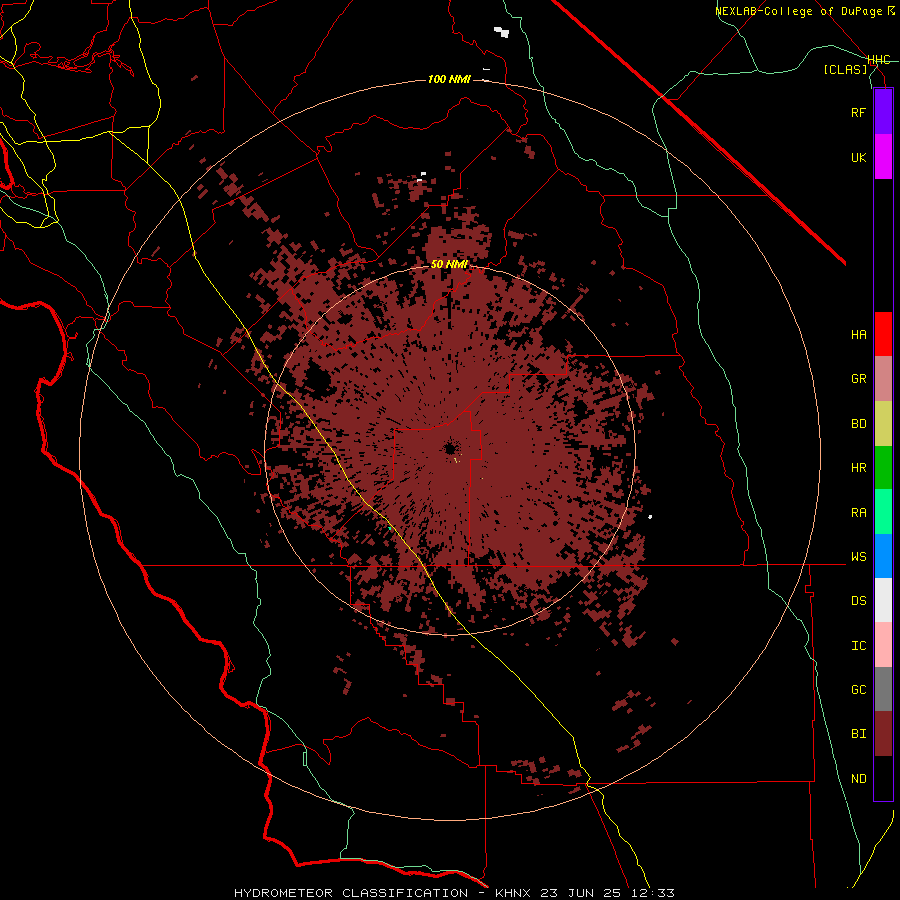
Task: Pick the mint RA legend color swatch
Action: [883, 512]
